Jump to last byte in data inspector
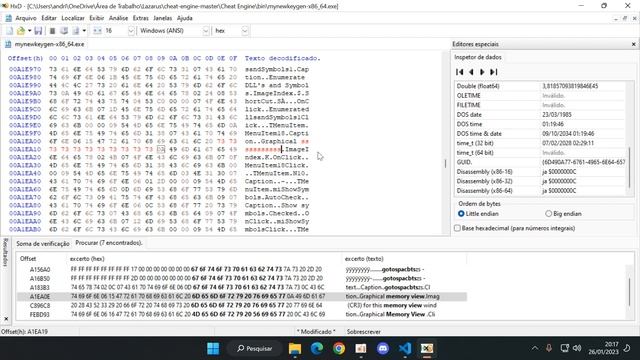Image resolution: width=640 pixels, height=360 pixels. (493, 72)
